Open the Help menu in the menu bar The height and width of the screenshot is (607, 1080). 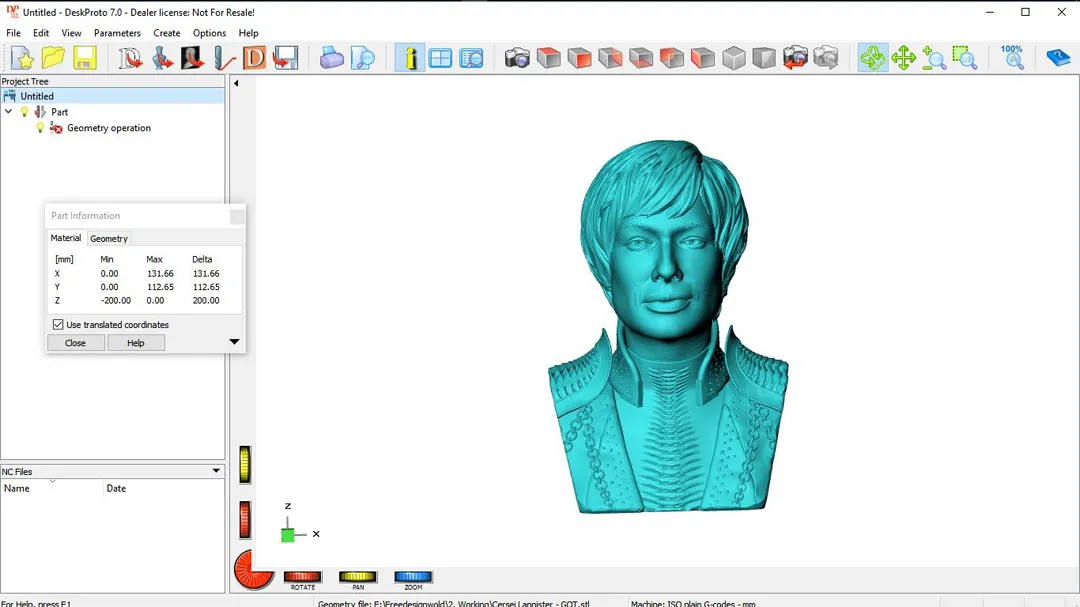coord(248,33)
